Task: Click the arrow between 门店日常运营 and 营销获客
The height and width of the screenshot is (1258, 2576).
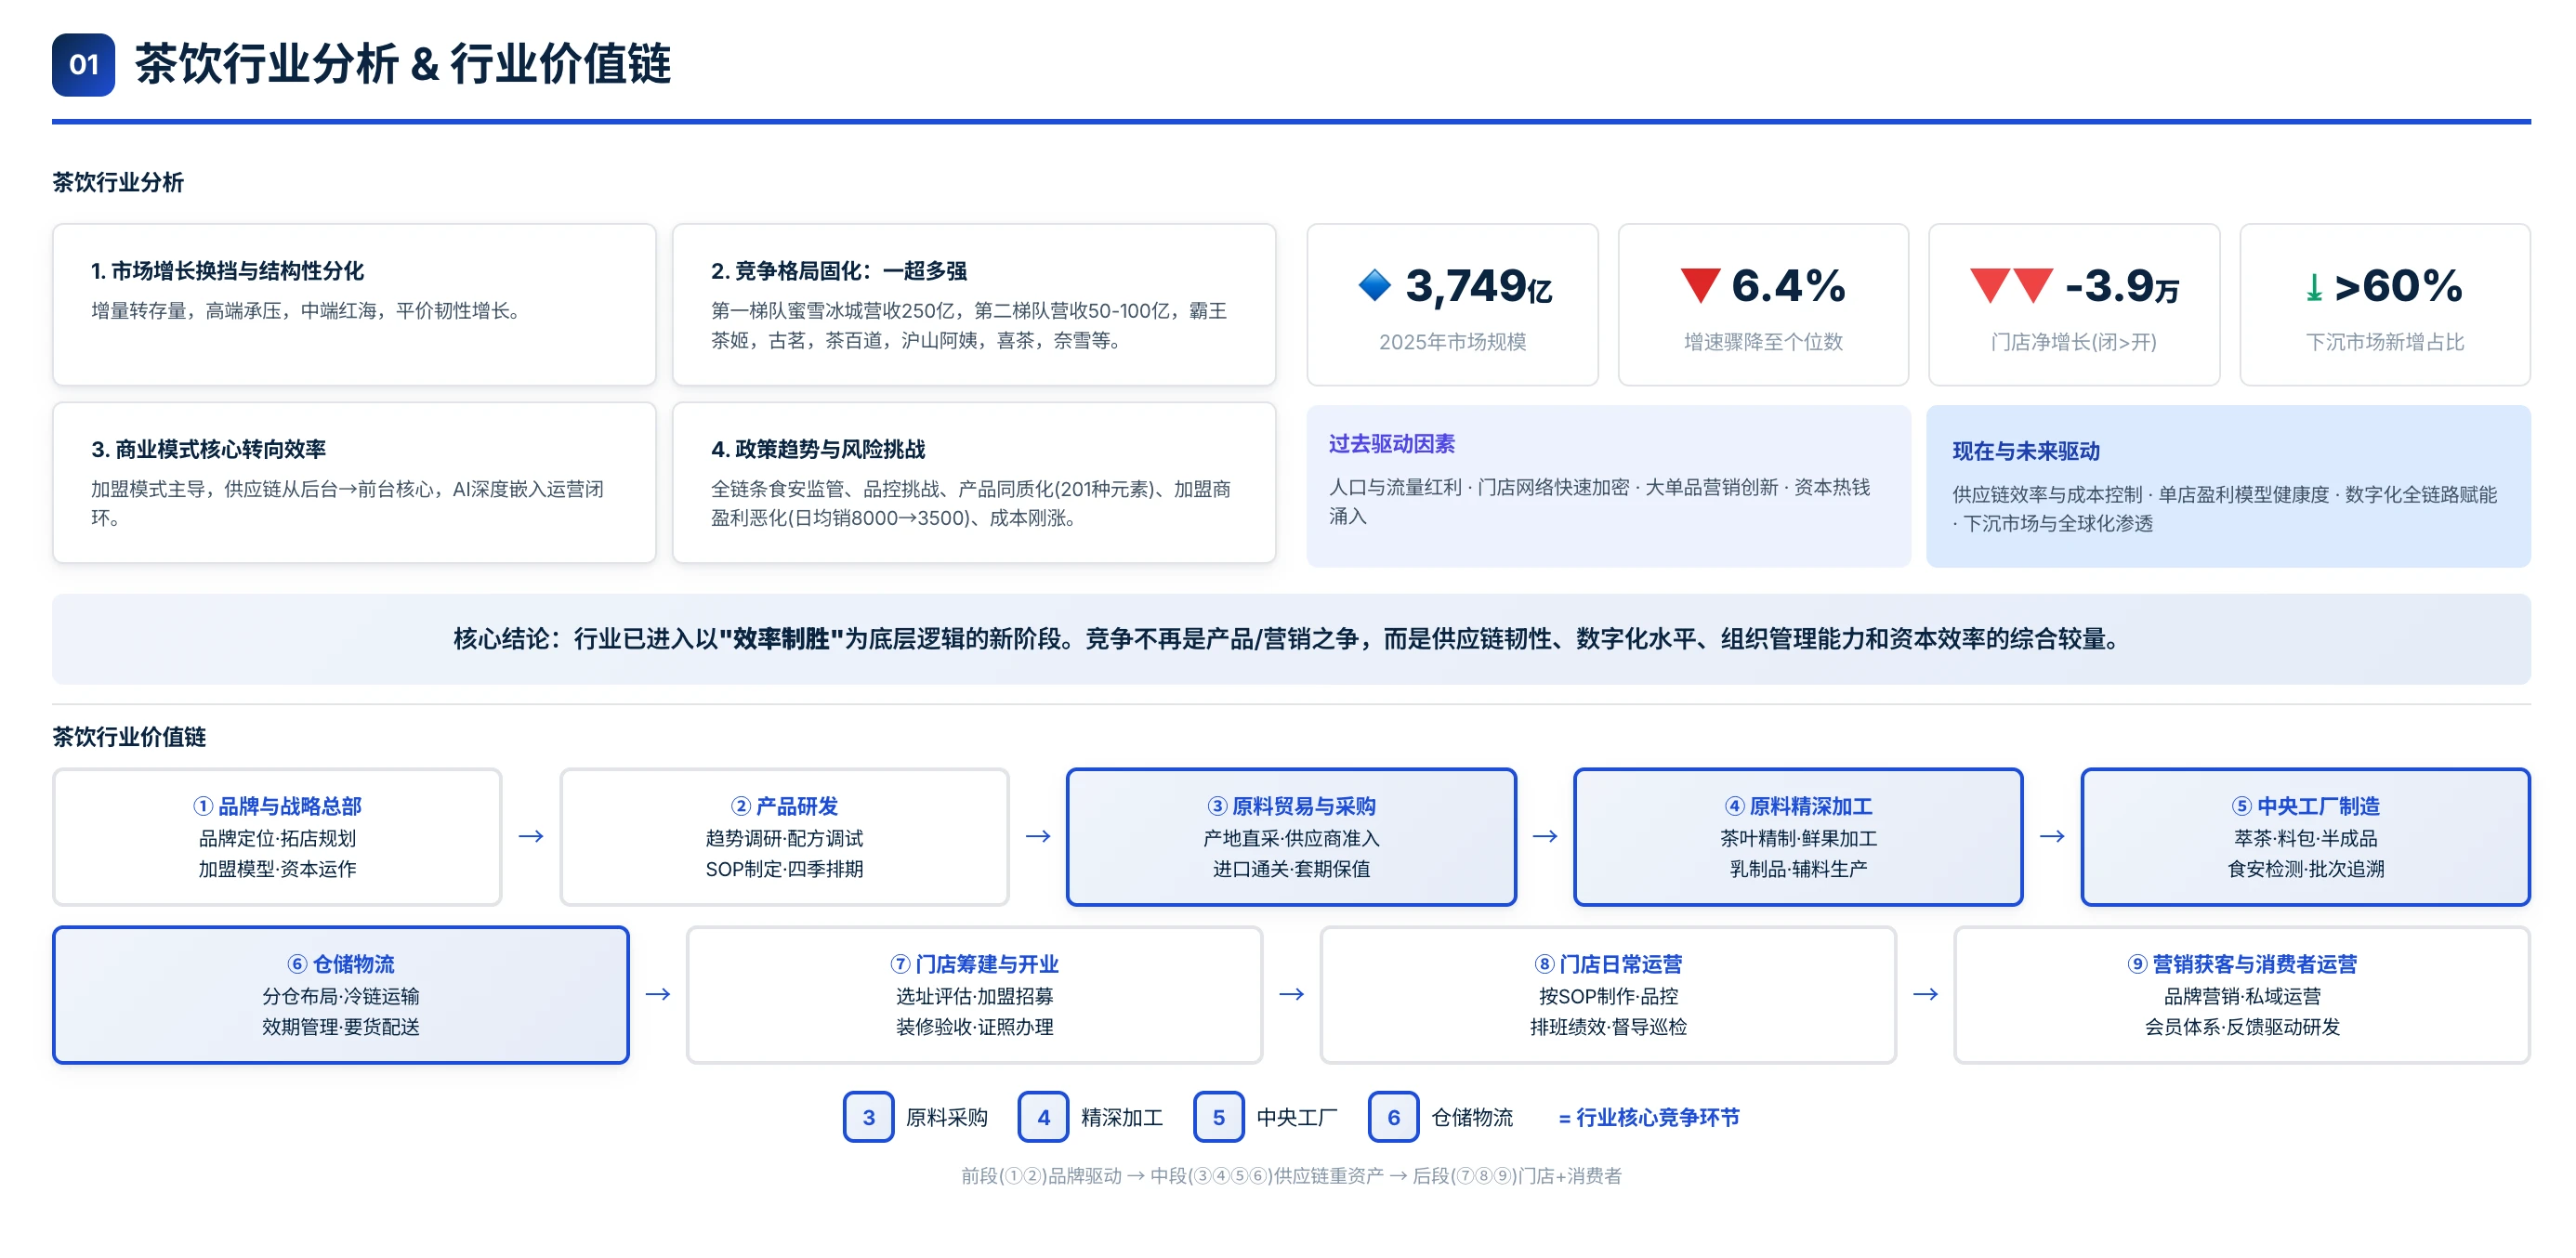Action: click(x=1926, y=994)
